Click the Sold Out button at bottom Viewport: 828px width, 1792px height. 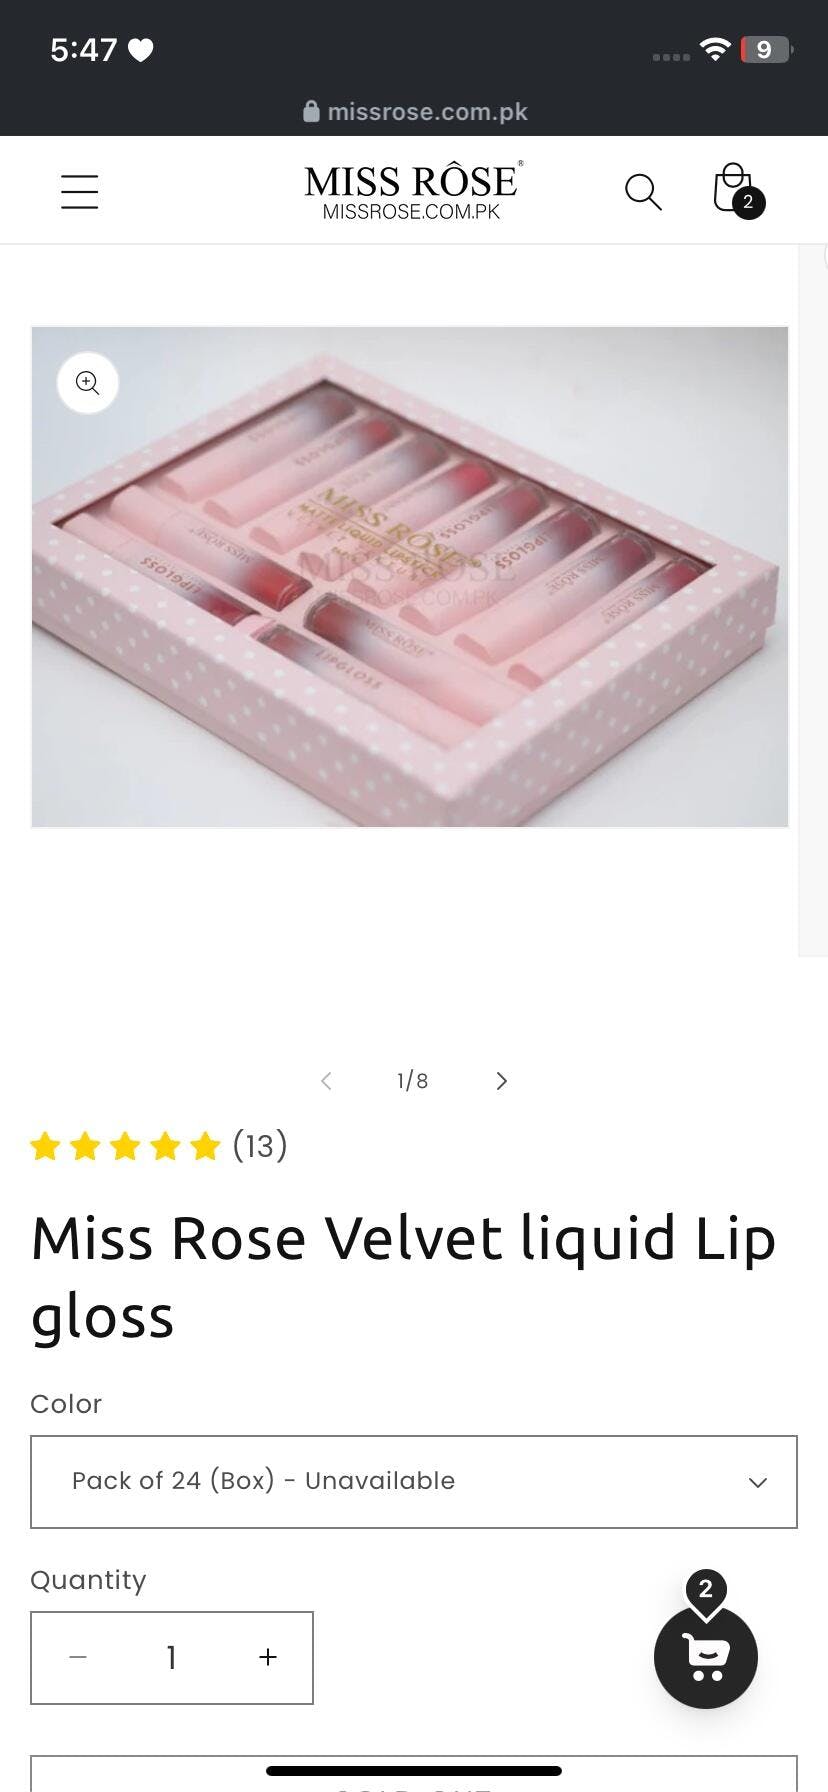414,1774
